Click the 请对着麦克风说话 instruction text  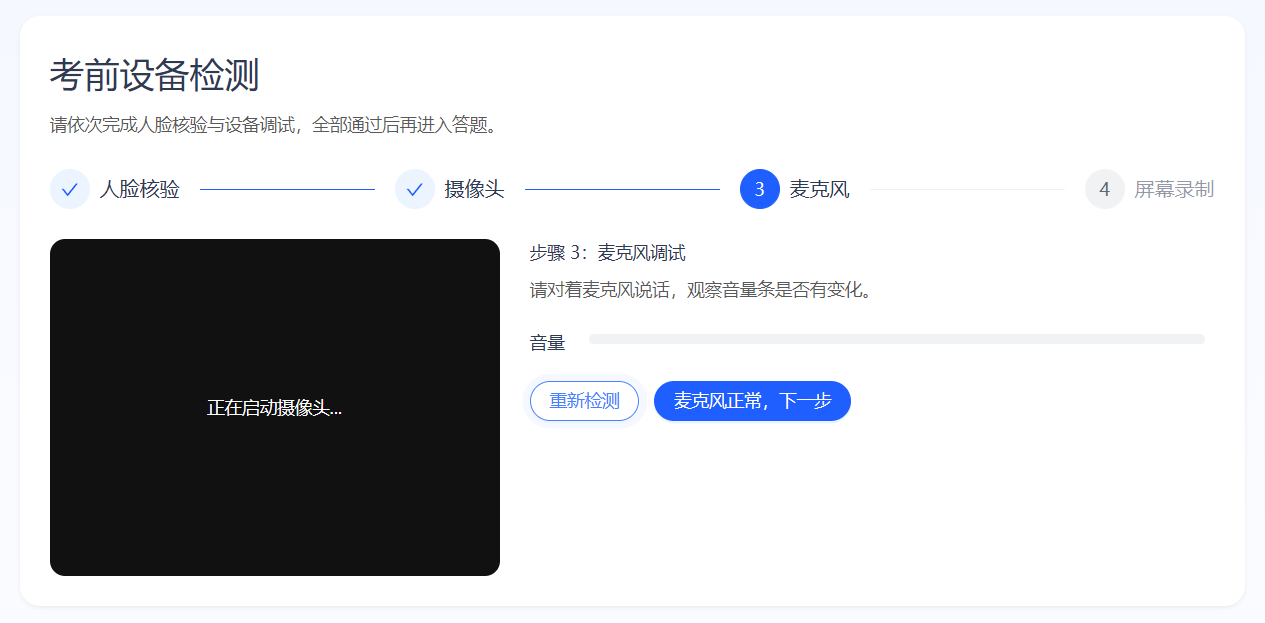coord(702,290)
